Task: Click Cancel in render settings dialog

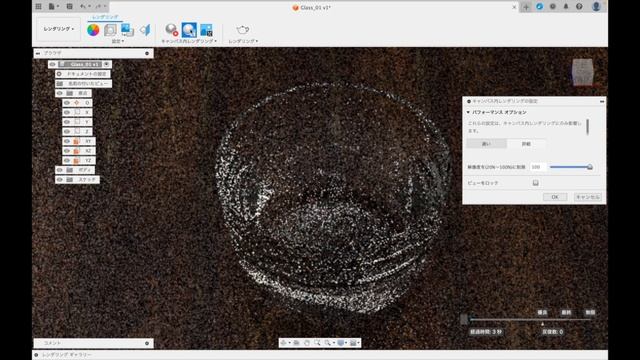Action: click(587, 197)
